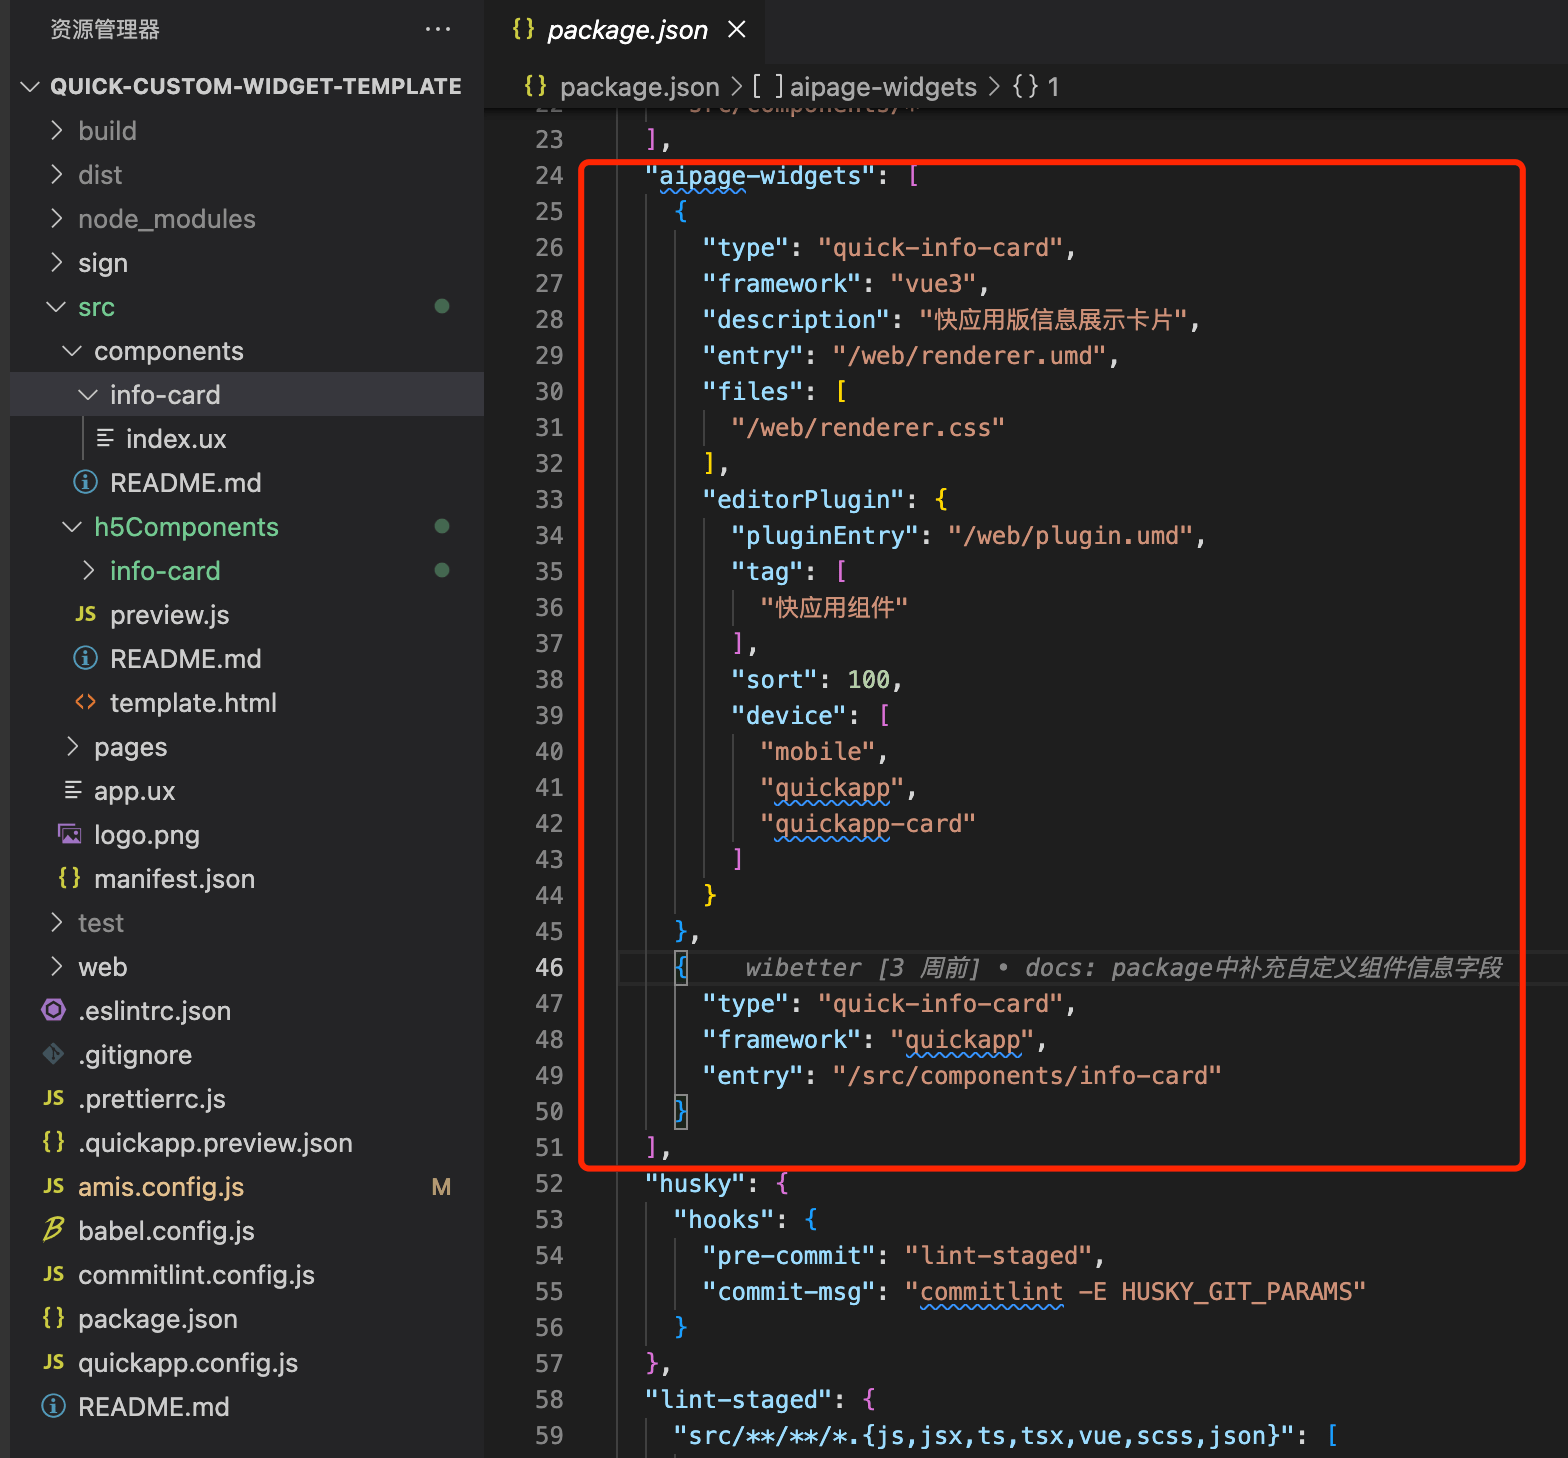Click README.md info icon under components
This screenshot has height=1458, width=1568.
(x=86, y=483)
